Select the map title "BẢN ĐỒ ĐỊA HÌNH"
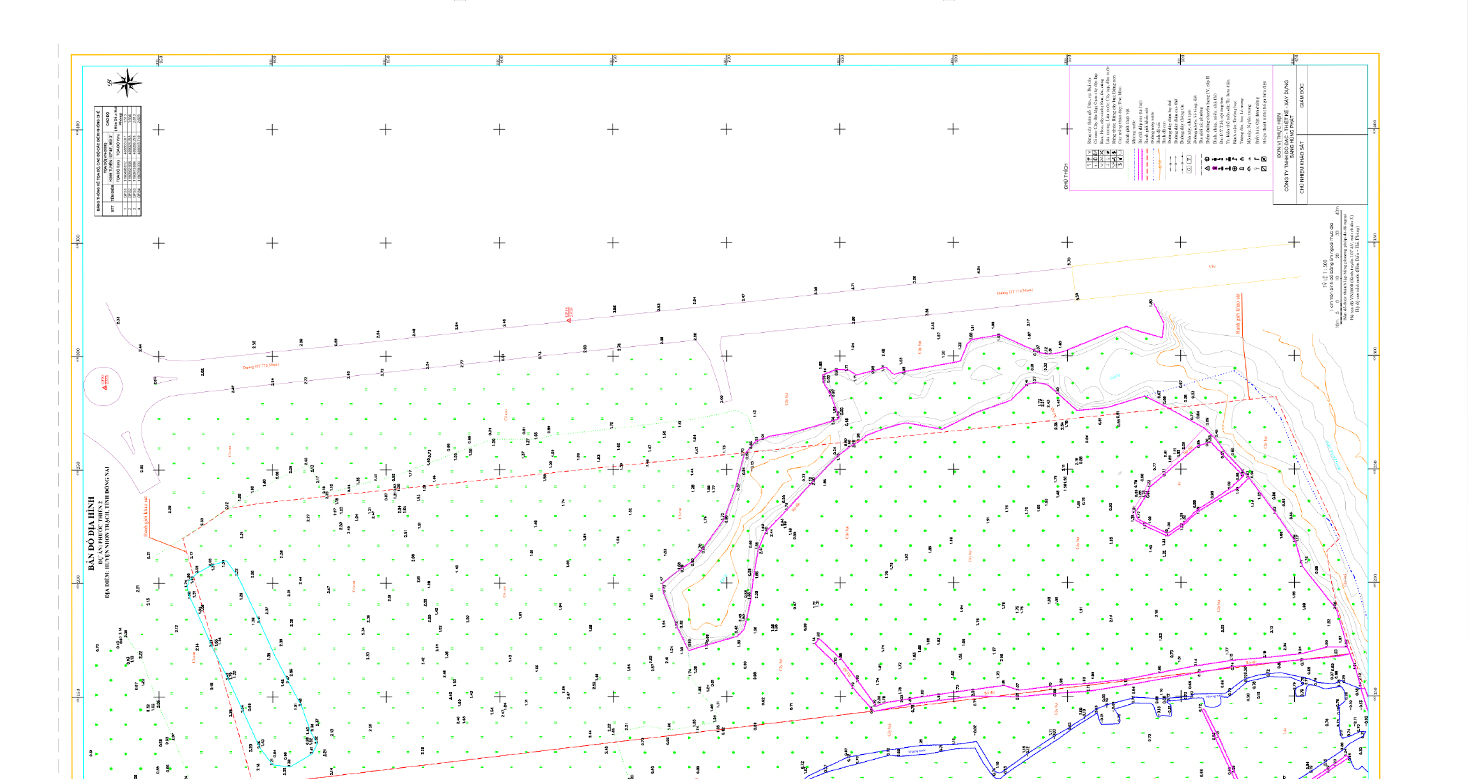The height and width of the screenshot is (779, 1468). pos(90,530)
